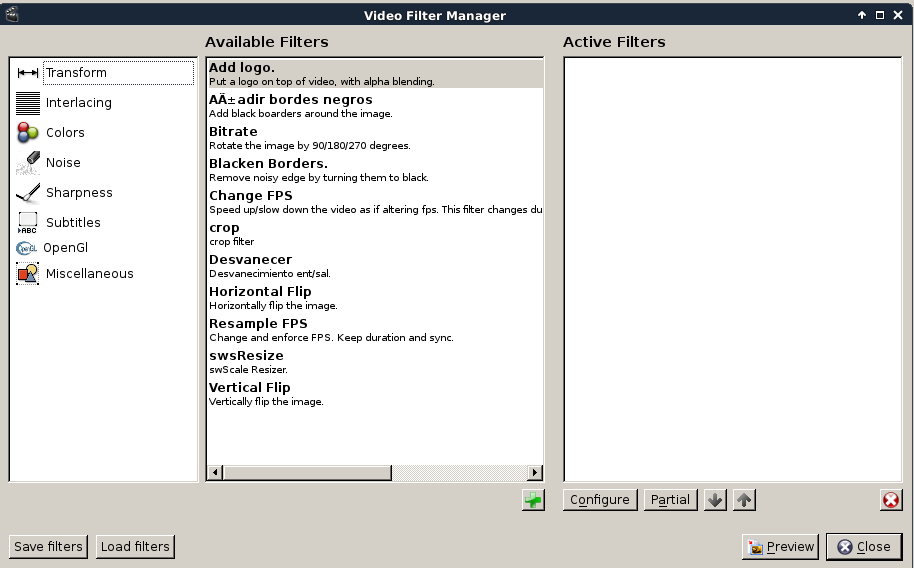Open the Subtitles filter category

tap(104, 223)
